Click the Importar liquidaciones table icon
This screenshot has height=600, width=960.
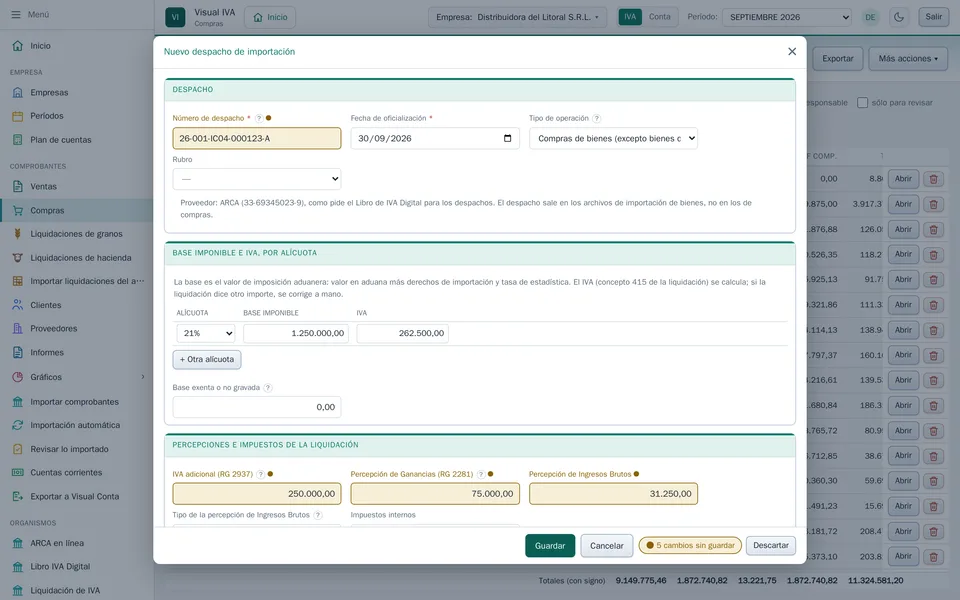[18, 281]
